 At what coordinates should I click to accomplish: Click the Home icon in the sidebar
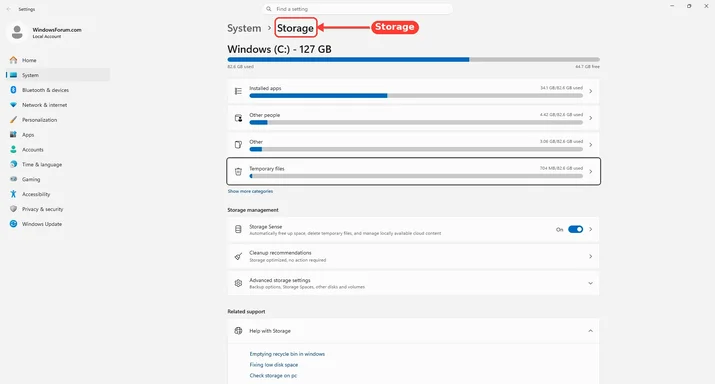pyautogui.click(x=13, y=60)
